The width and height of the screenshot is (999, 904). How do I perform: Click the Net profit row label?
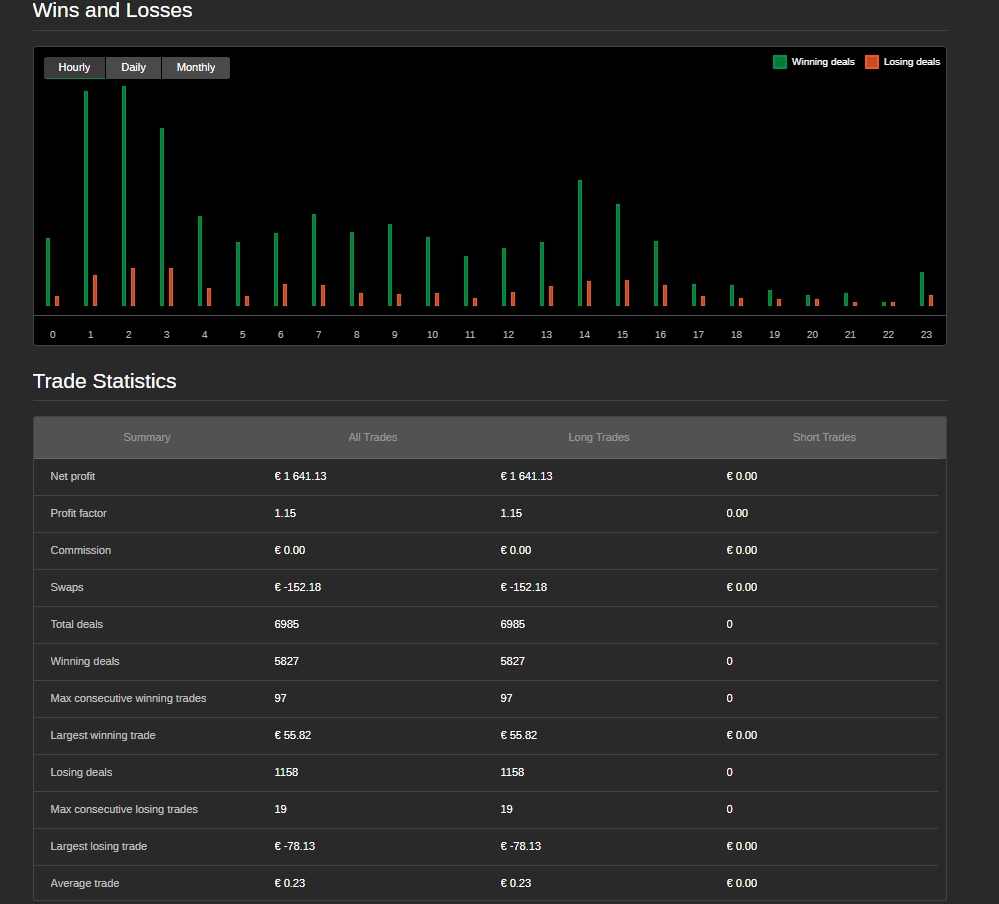coord(73,476)
